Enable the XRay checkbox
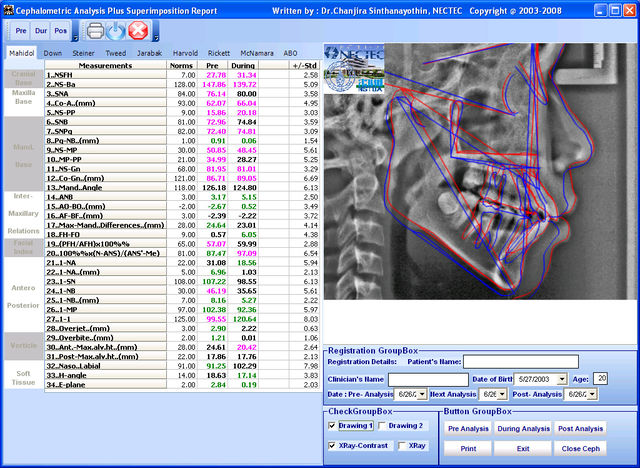The width and height of the screenshot is (640, 468). [x=402, y=446]
